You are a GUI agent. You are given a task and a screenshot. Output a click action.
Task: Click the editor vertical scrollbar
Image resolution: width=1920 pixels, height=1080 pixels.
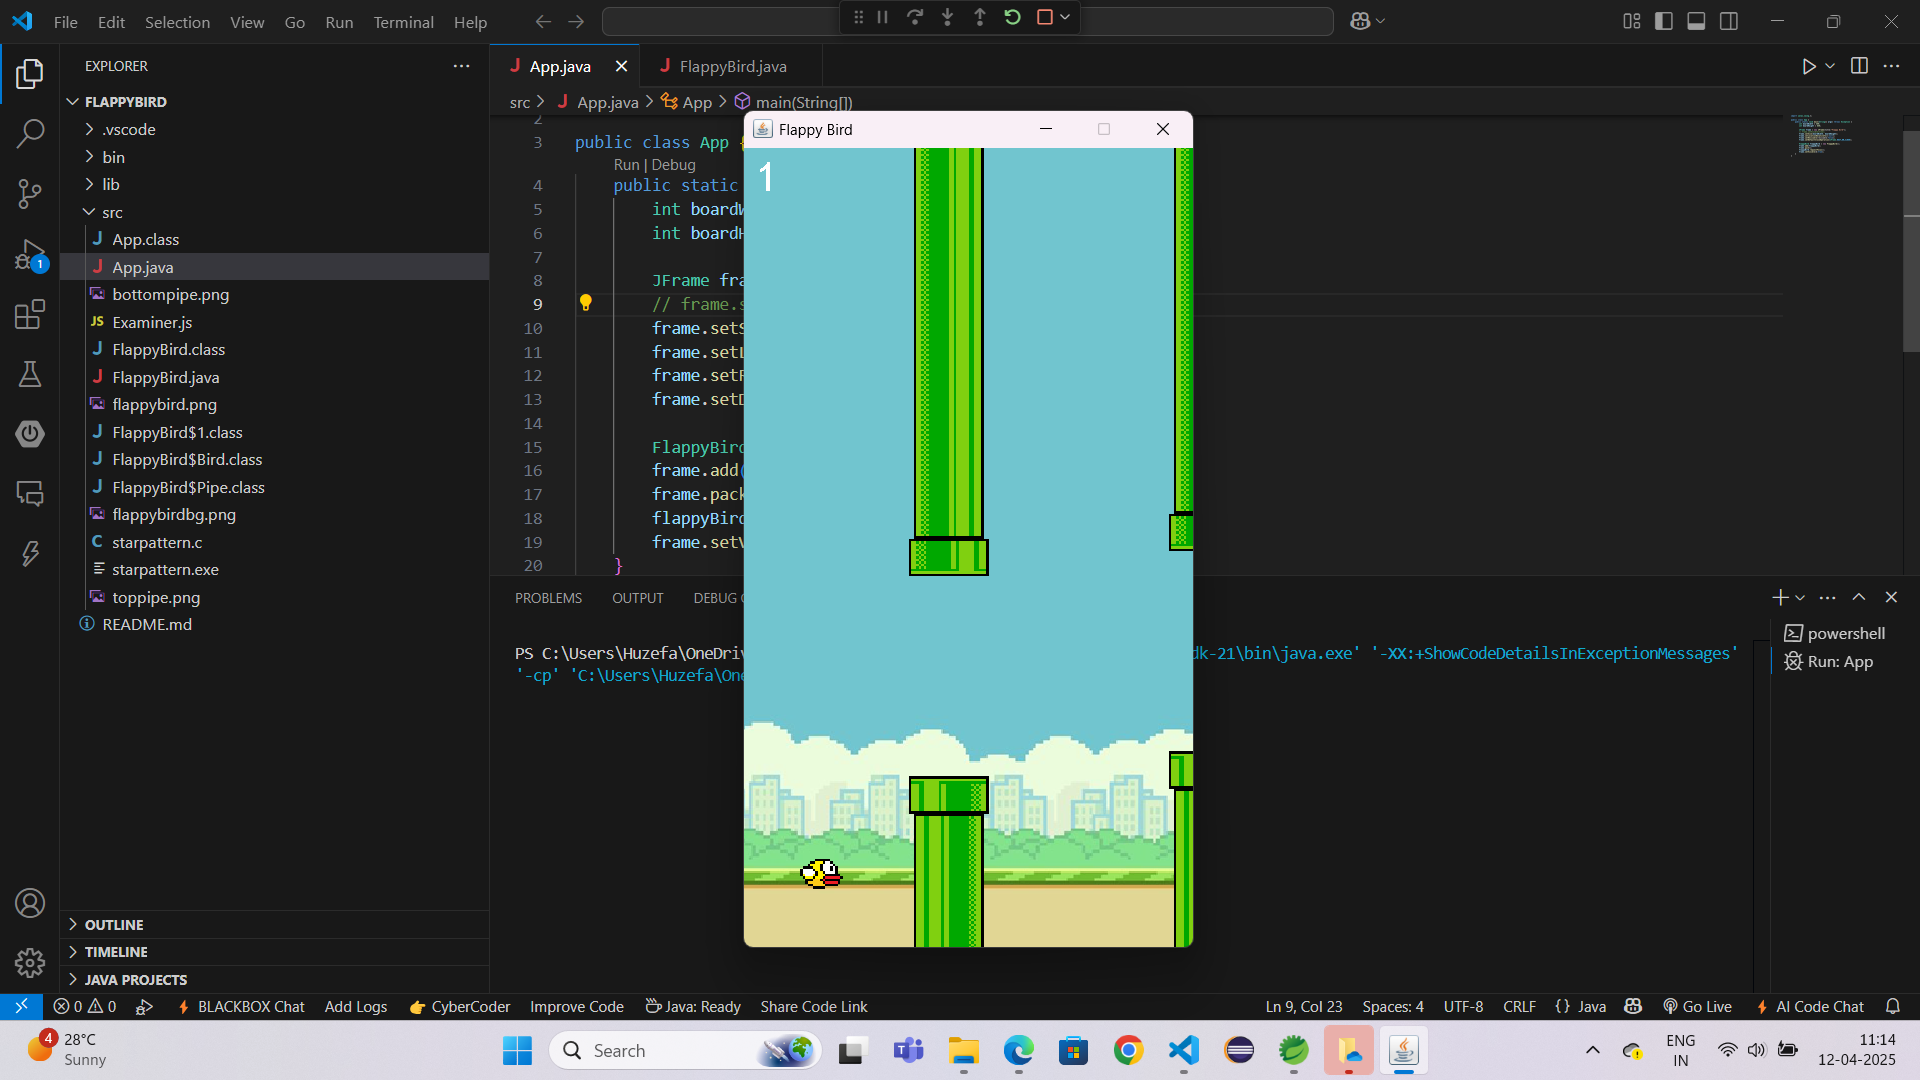pyautogui.click(x=1911, y=240)
